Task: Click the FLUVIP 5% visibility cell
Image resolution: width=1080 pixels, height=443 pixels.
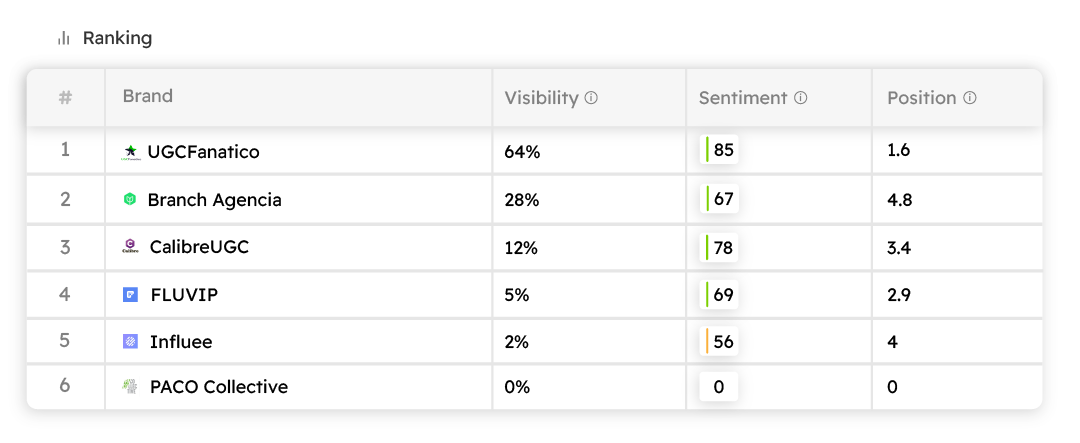Action: pyautogui.click(x=517, y=295)
